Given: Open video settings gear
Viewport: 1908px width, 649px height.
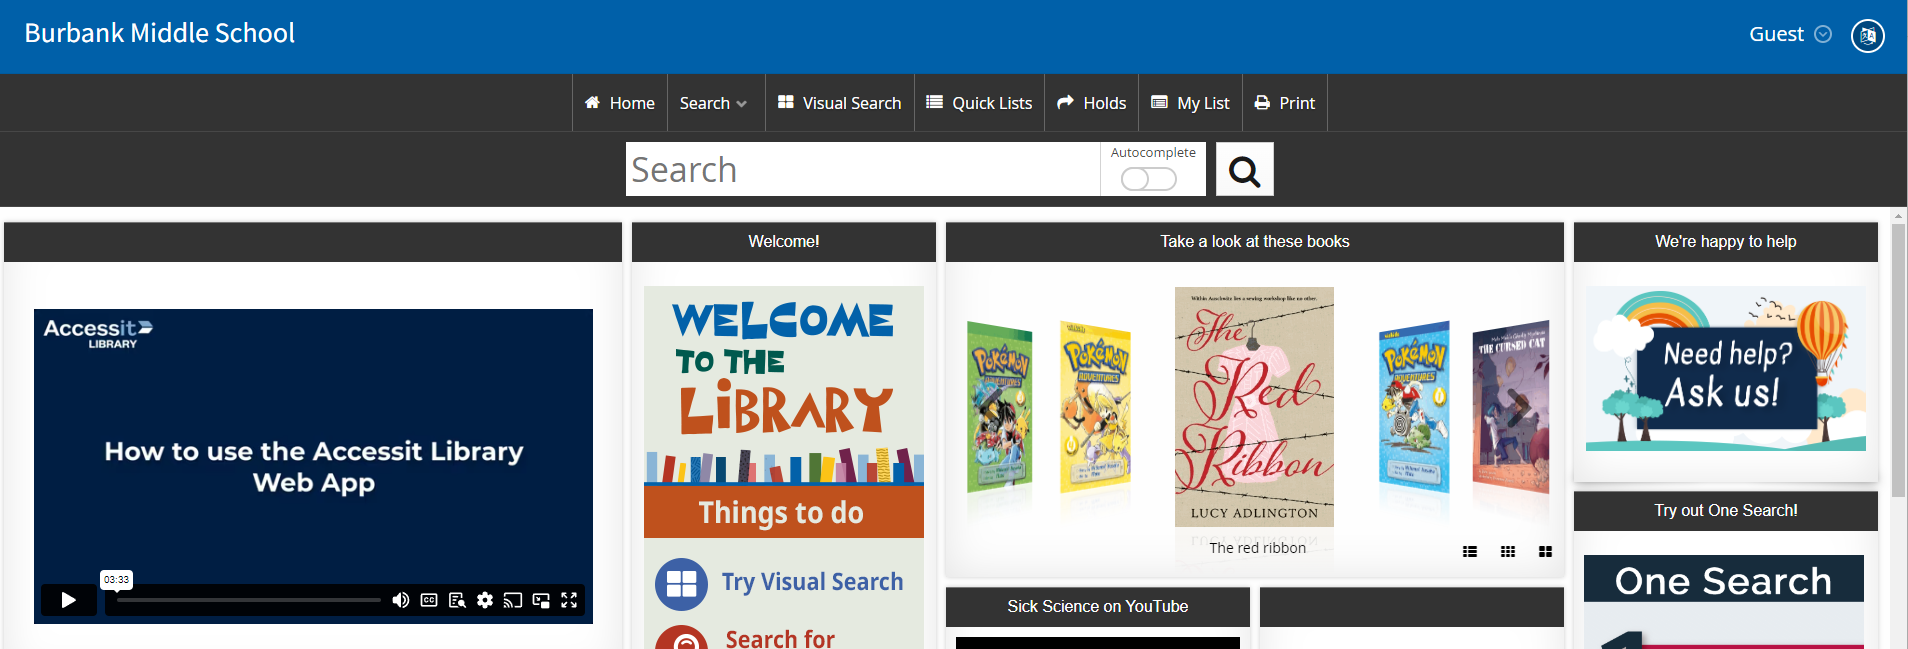Looking at the screenshot, I should tap(485, 600).
